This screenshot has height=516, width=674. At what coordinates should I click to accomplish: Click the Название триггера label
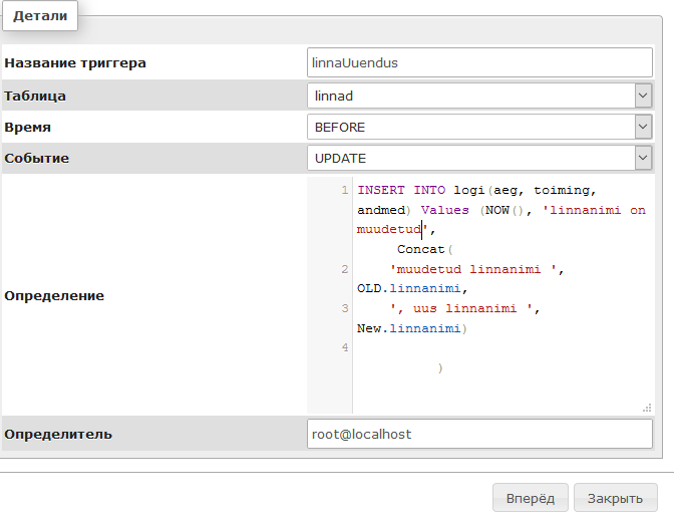(x=75, y=63)
